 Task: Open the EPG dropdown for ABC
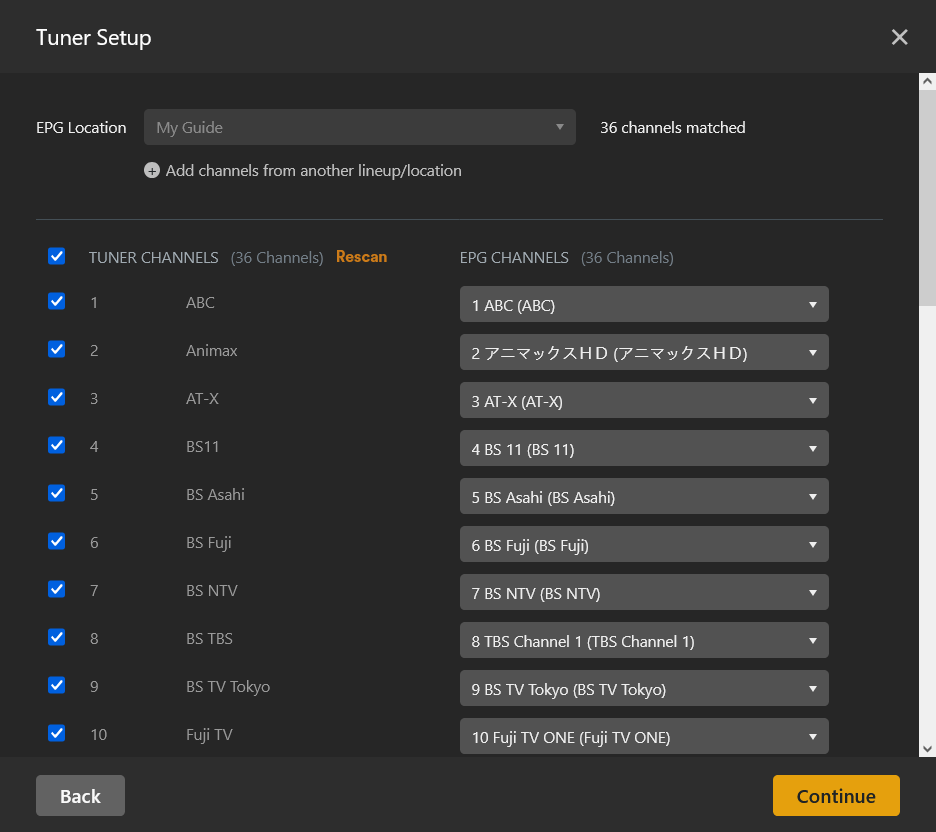click(x=643, y=303)
